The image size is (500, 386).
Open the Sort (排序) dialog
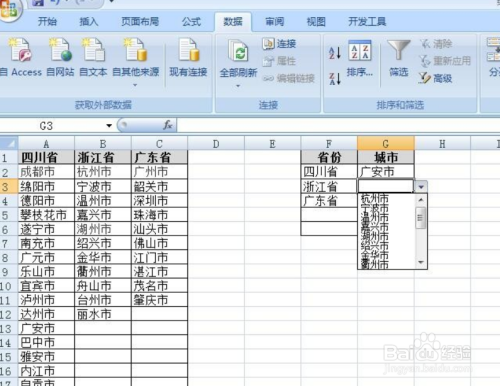(x=360, y=58)
